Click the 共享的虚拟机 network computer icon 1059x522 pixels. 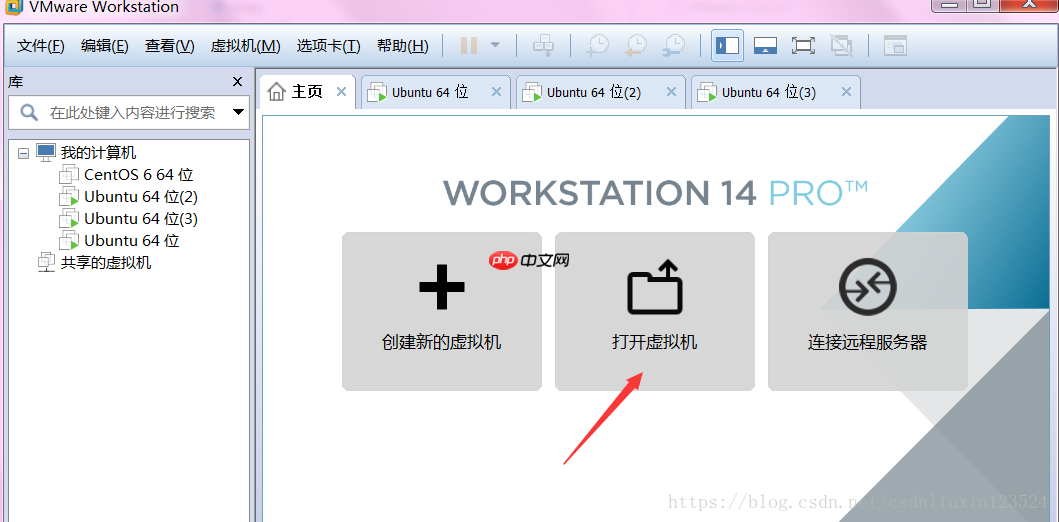coord(46,262)
